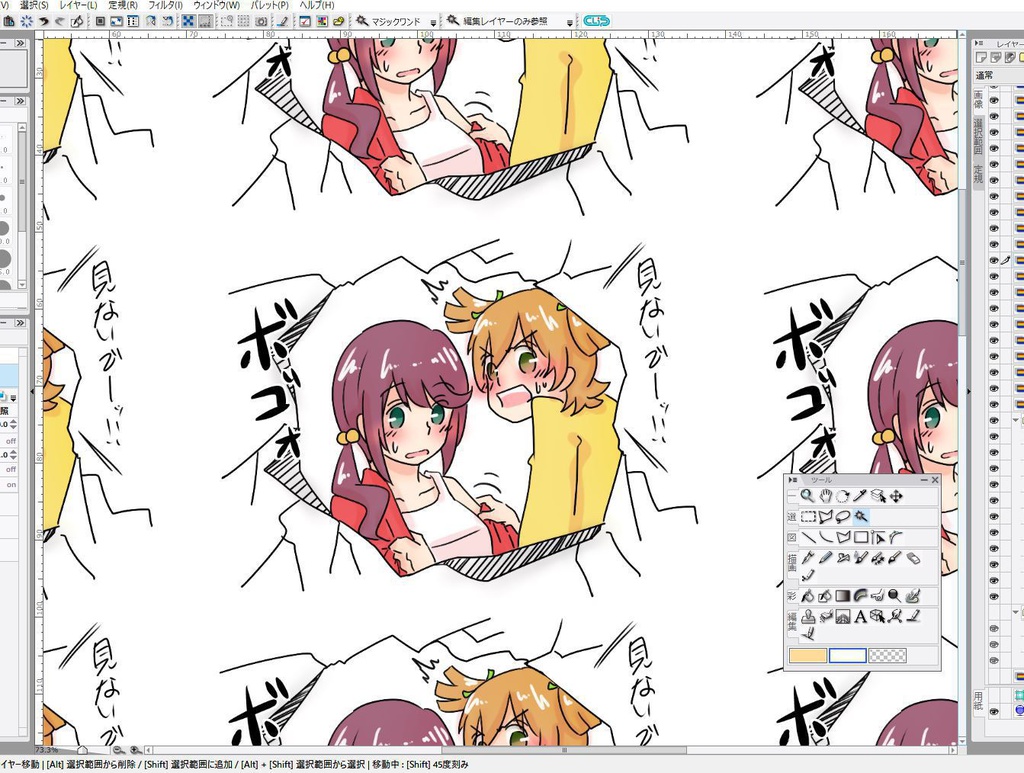This screenshot has width=1024, height=773.
Task: Select the Stamp tool in edit group
Action: click(x=808, y=616)
